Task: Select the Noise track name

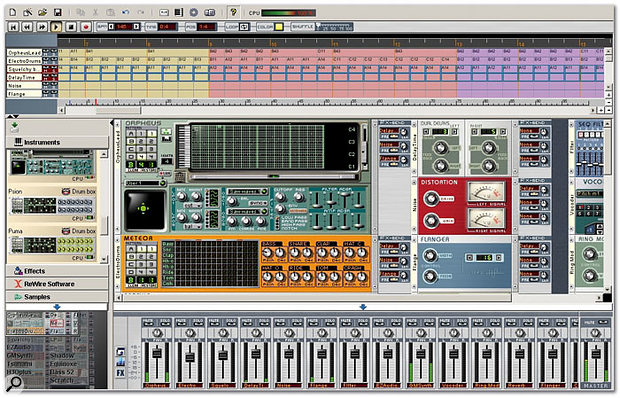Action: 24,86
